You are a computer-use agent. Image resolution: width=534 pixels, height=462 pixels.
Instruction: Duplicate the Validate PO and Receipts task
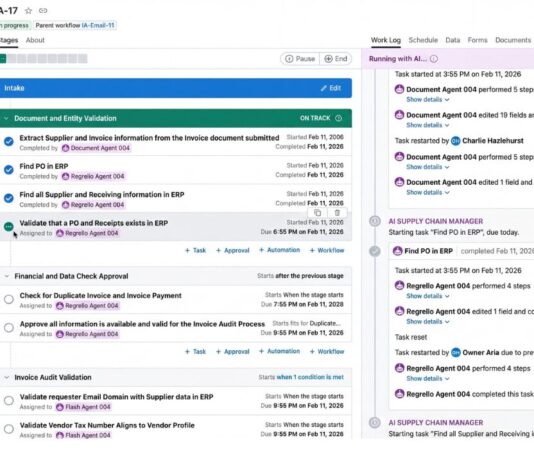tap(317, 213)
